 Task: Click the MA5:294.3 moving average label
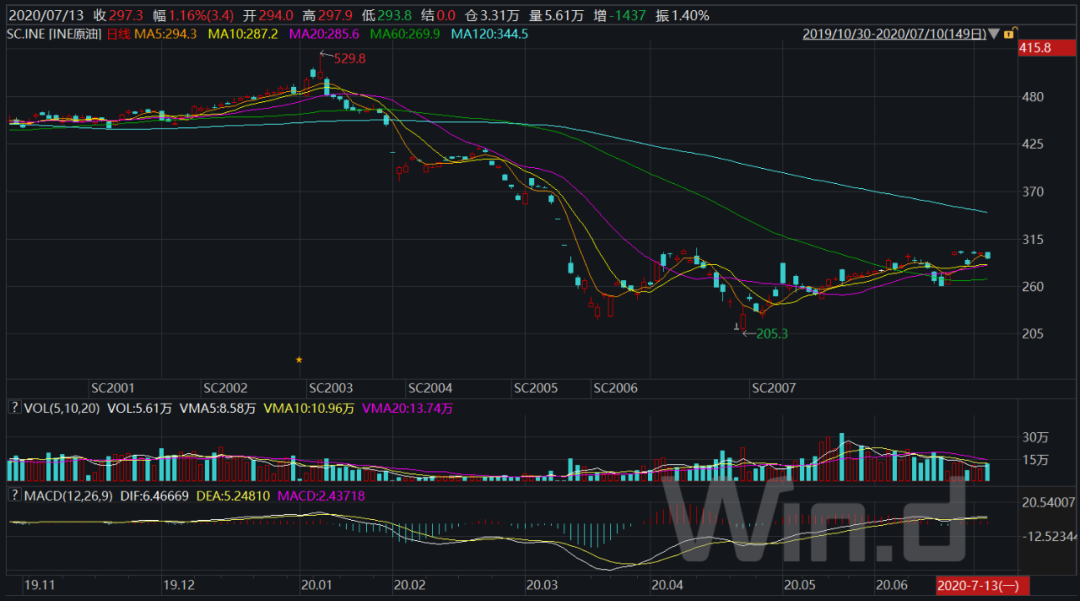(165, 34)
